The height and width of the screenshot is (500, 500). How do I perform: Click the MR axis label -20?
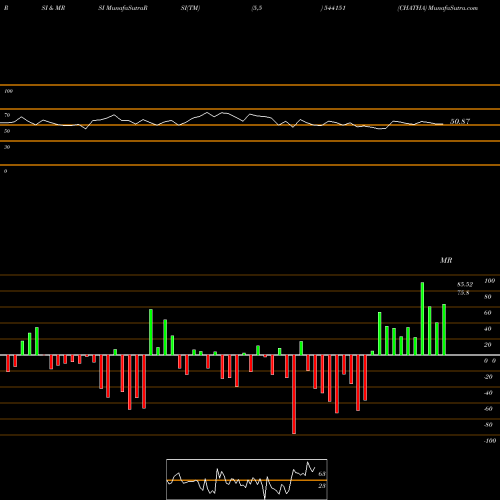[x=488, y=377]
